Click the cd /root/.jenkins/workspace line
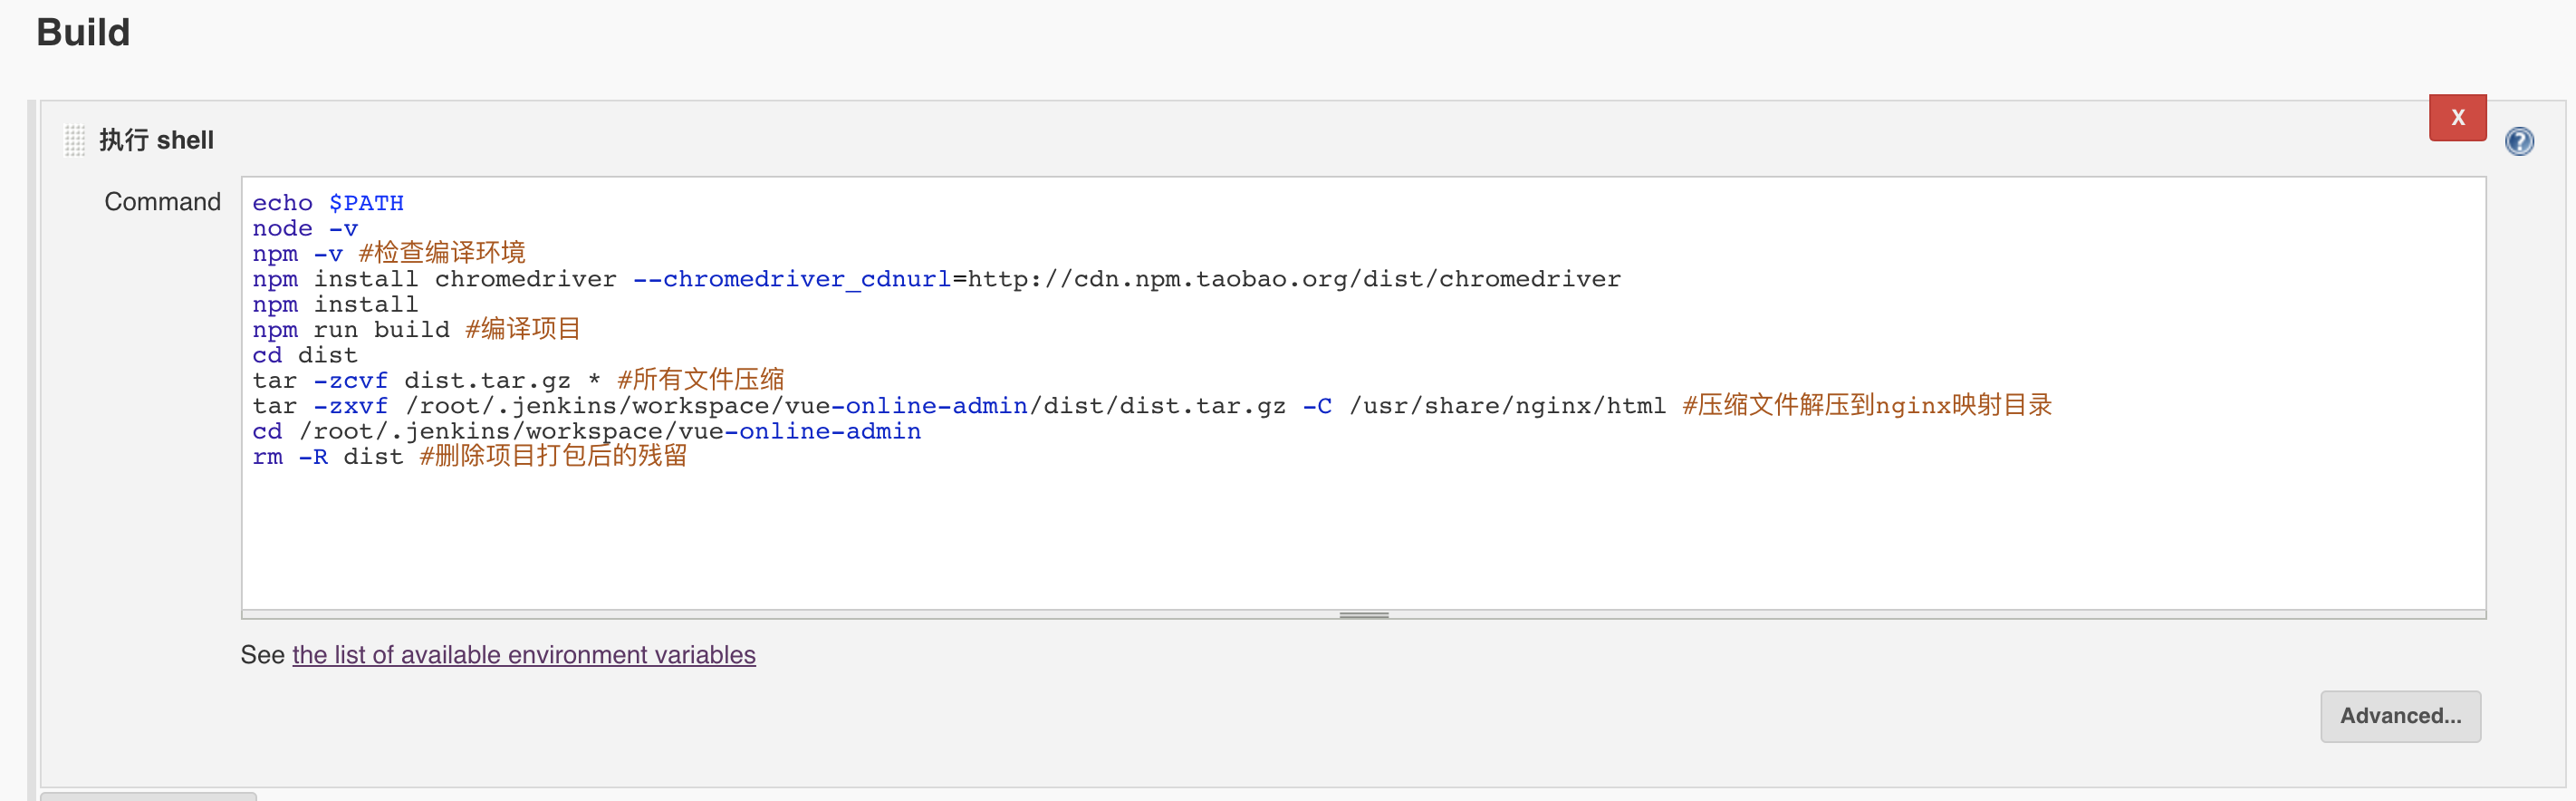This screenshot has height=801, width=2576. pyautogui.click(x=586, y=431)
